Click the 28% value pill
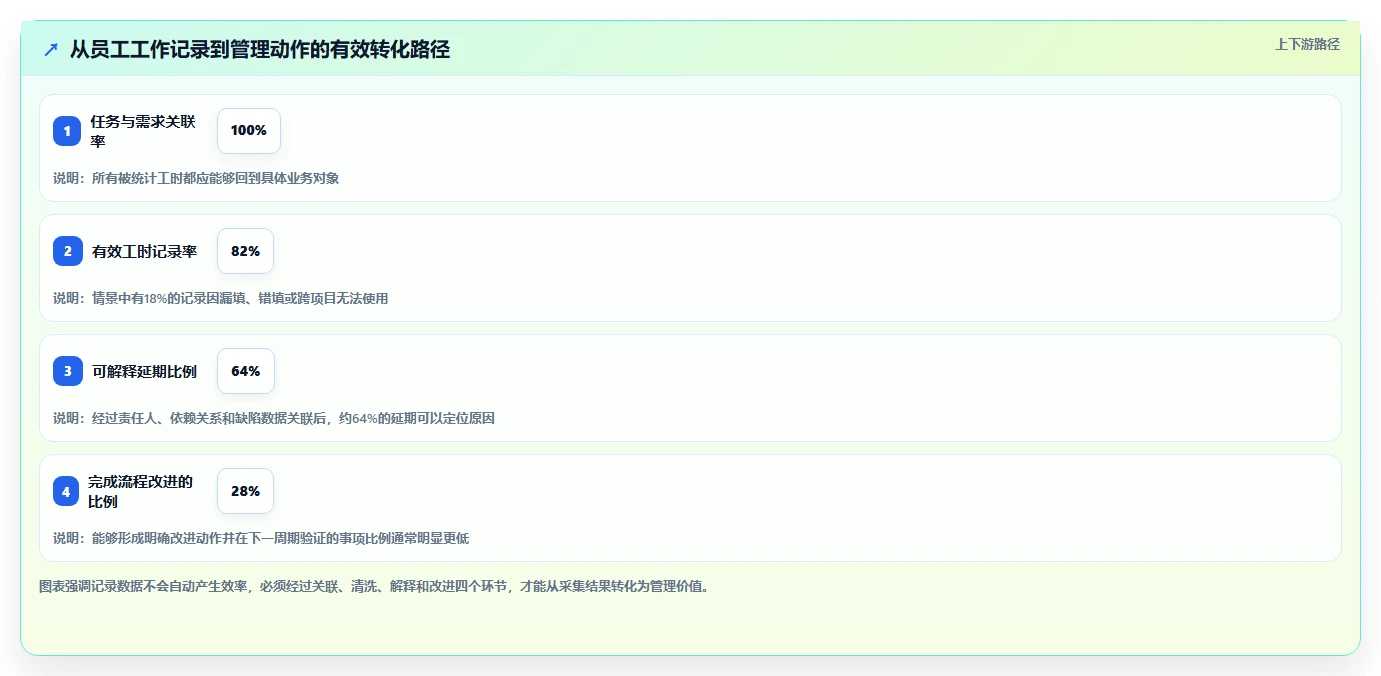Viewport: 1381px width, 676px height. [x=245, y=491]
